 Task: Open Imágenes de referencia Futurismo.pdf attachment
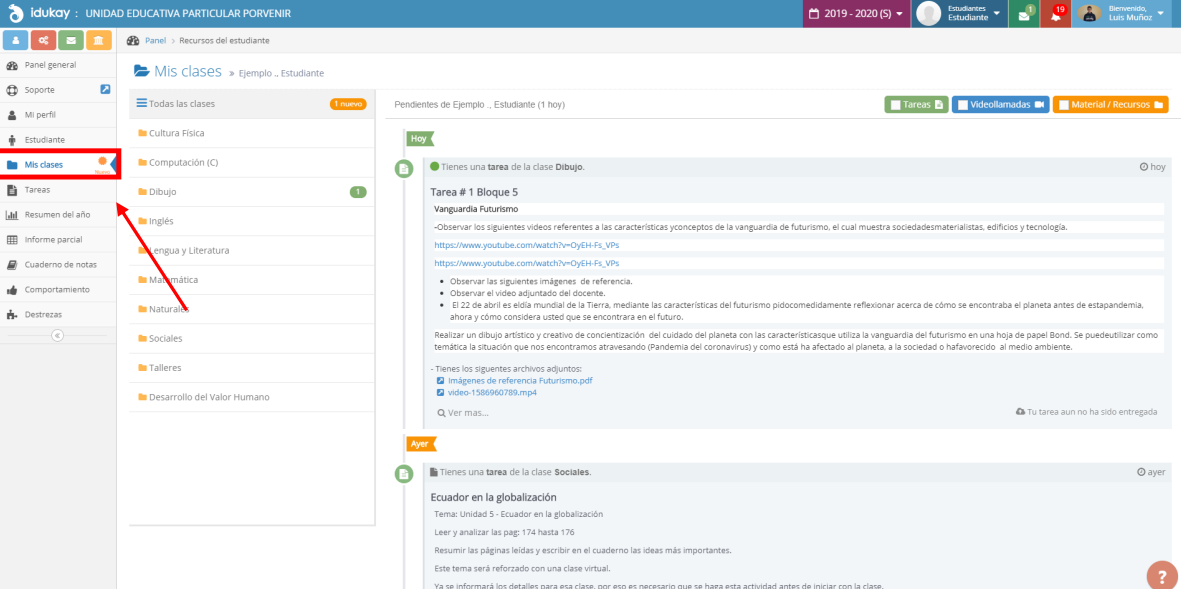click(519, 380)
